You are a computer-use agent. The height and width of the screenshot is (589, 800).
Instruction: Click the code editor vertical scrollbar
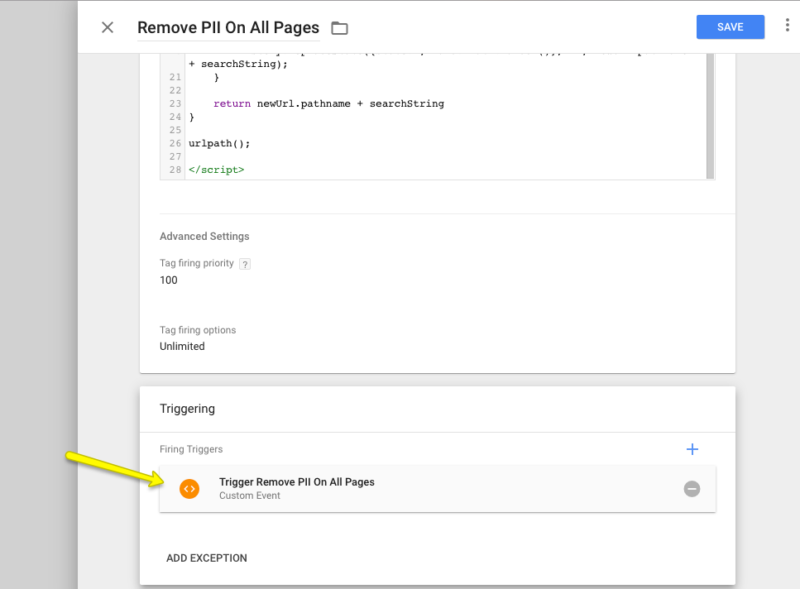710,116
